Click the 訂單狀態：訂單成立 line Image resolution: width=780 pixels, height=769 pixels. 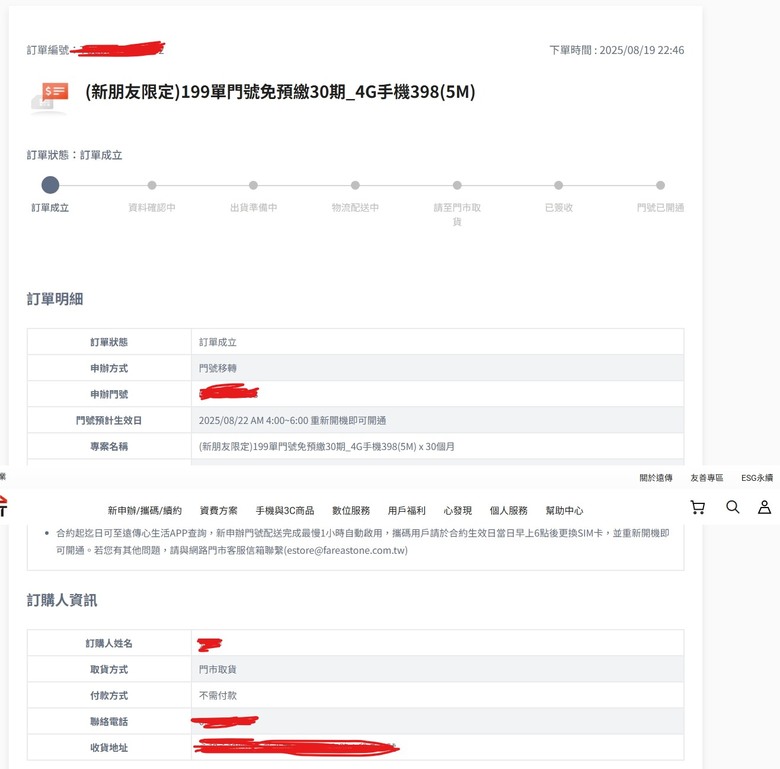(x=74, y=155)
